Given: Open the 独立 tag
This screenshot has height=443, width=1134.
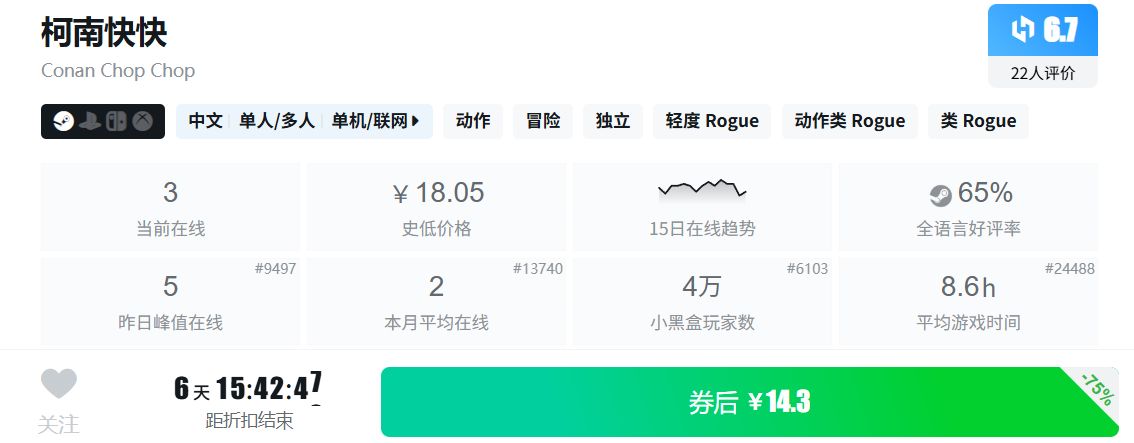Looking at the screenshot, I should pos(613,121).
